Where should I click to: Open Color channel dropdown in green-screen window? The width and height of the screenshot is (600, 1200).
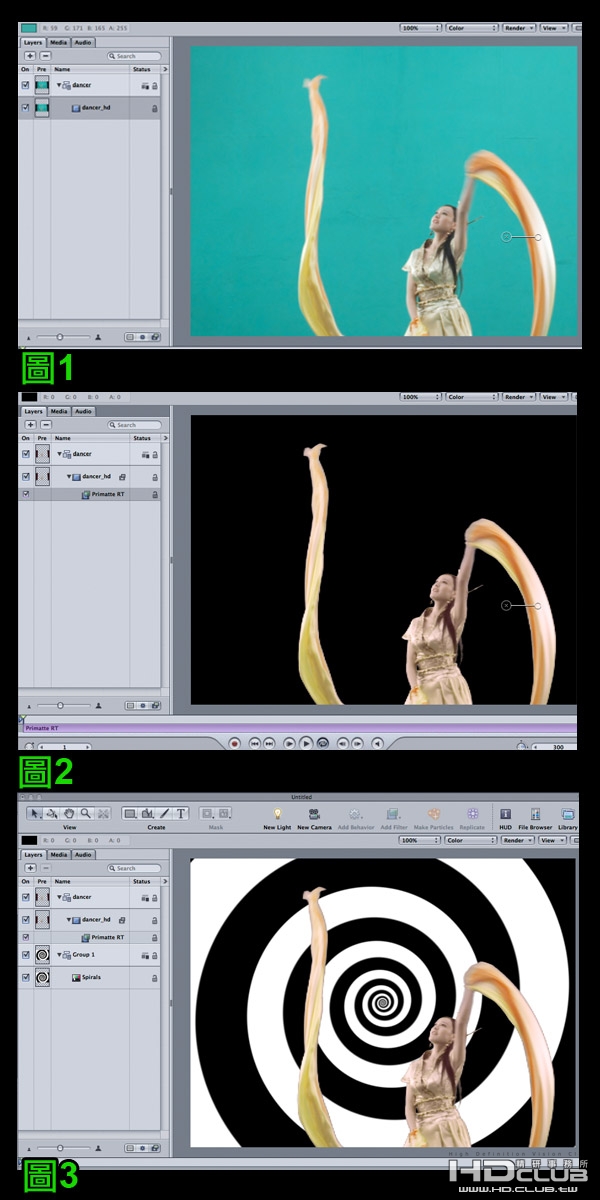pyautogui.click(x=471, y=29)
